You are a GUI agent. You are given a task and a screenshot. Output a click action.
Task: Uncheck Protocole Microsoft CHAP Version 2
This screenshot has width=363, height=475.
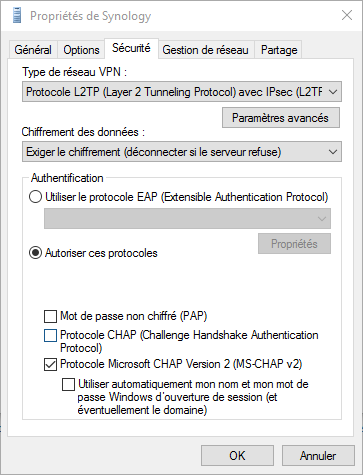point(50,364)
